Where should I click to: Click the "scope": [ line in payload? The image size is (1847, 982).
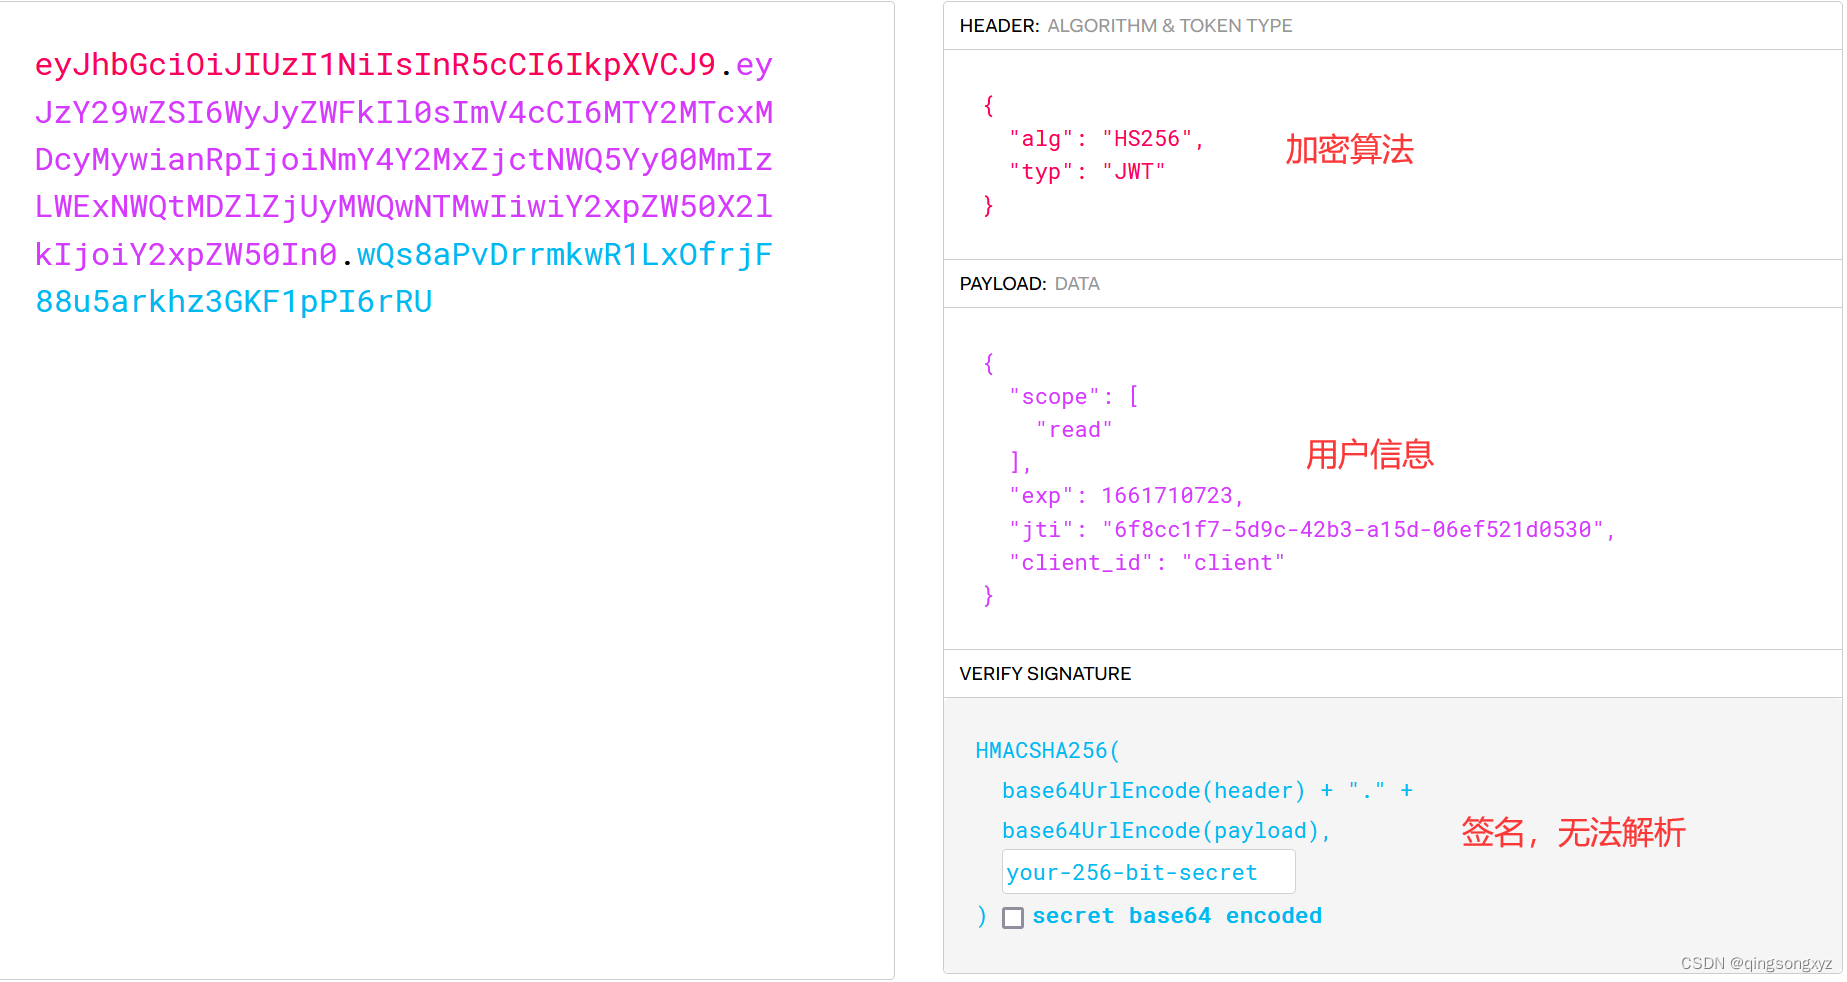point(1074,397)
